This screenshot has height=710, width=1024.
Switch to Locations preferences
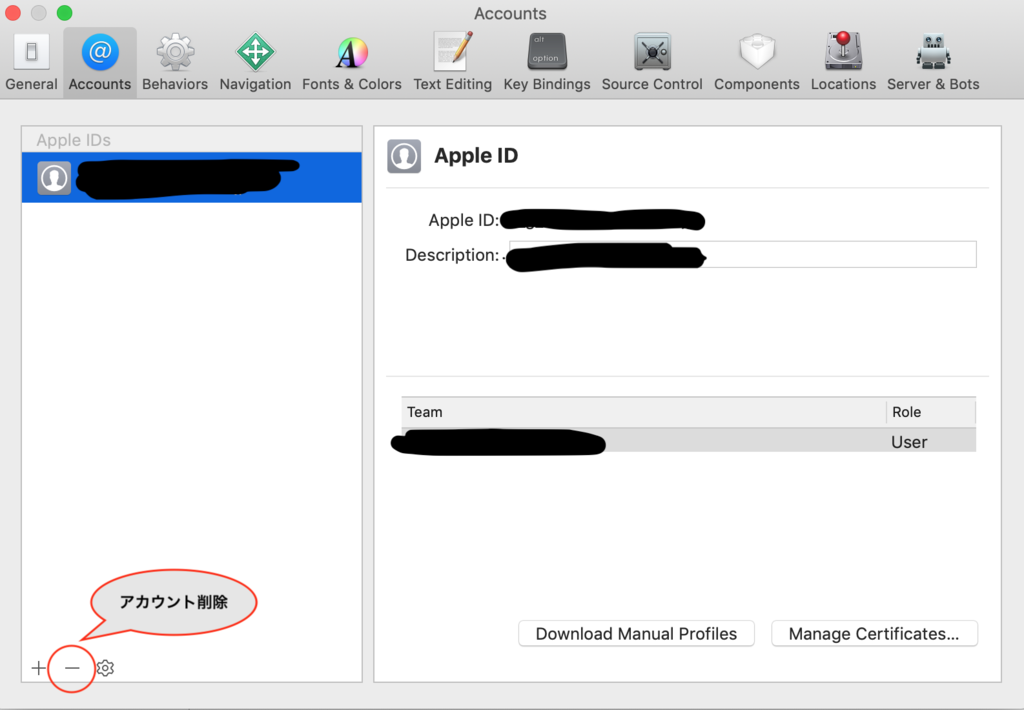[x=843, y=63]
